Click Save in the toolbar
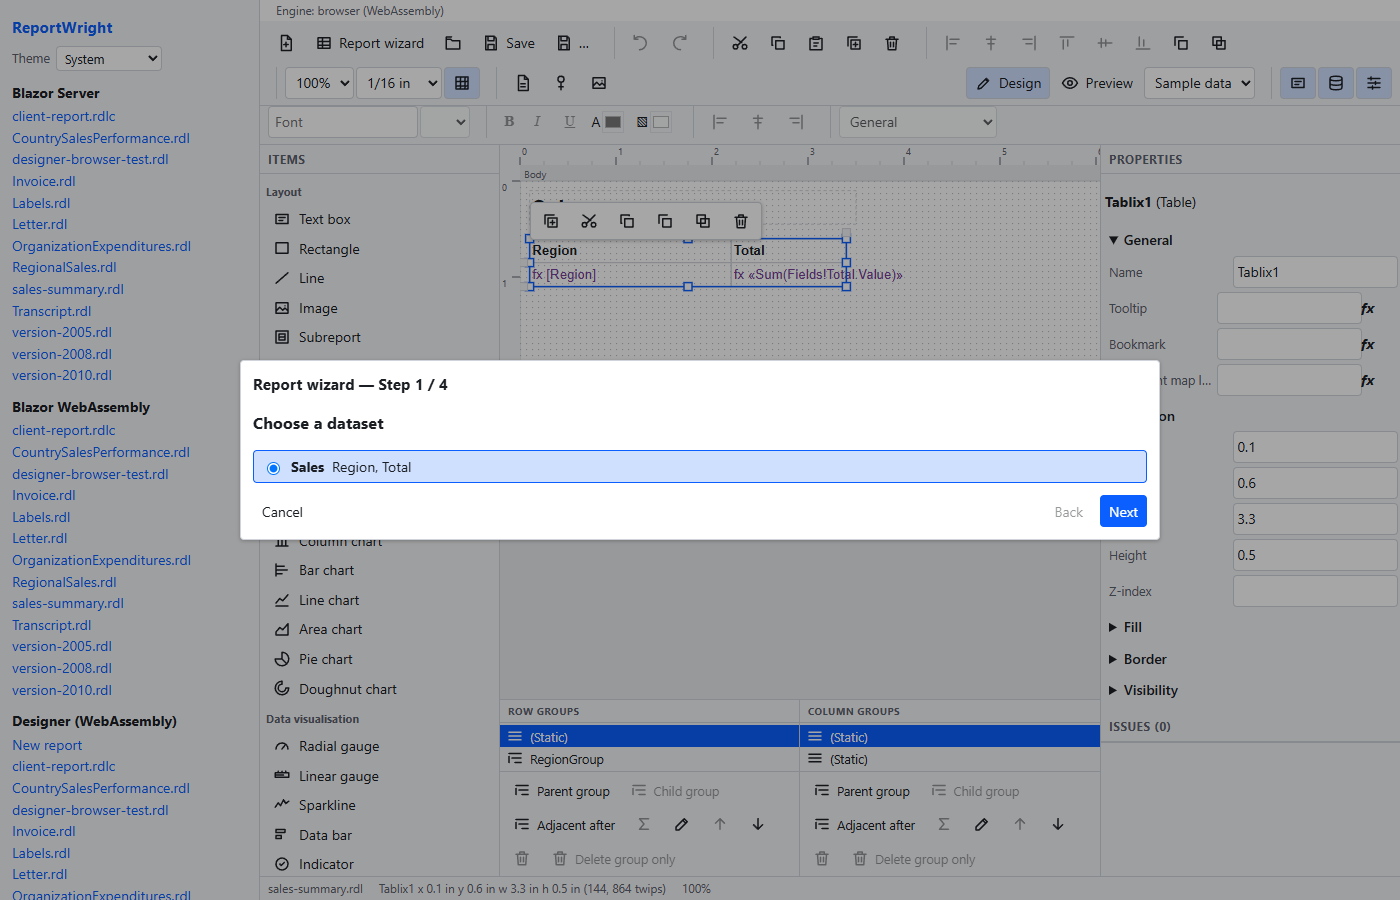 [509, 43]
